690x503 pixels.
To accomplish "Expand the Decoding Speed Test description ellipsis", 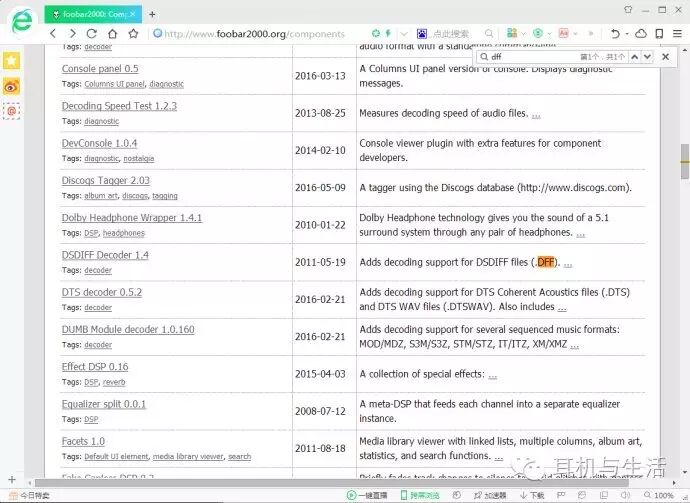I will [536, 115].
